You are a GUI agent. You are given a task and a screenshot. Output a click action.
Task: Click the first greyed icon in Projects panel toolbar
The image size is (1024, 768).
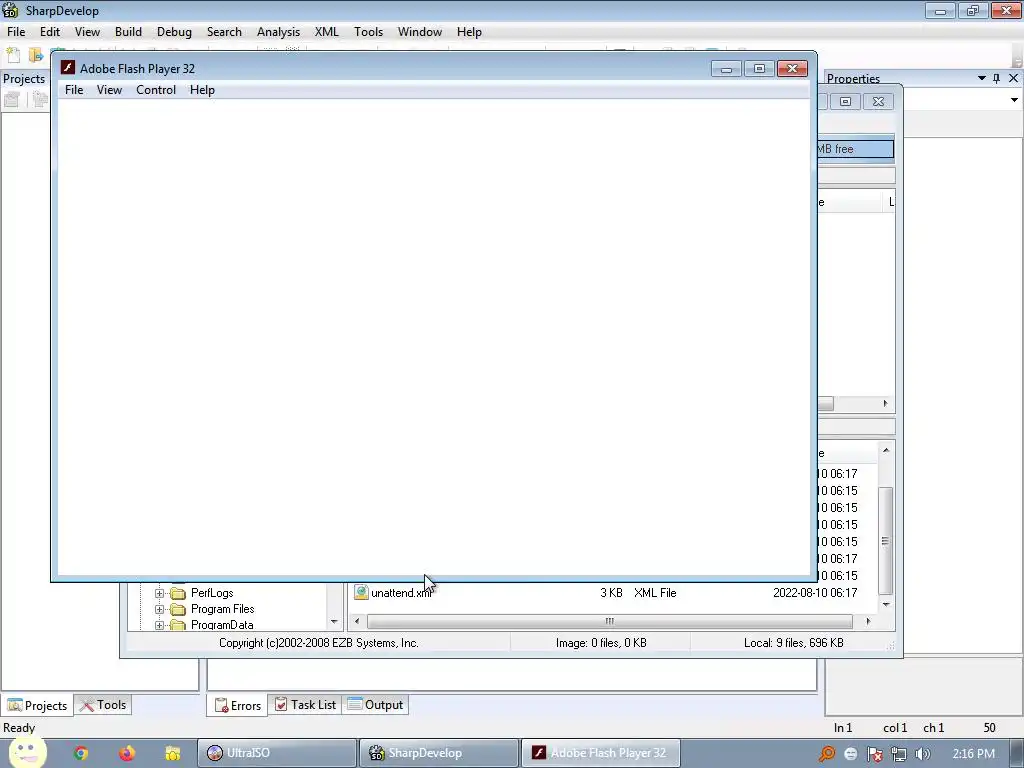(x=12, y=100)
